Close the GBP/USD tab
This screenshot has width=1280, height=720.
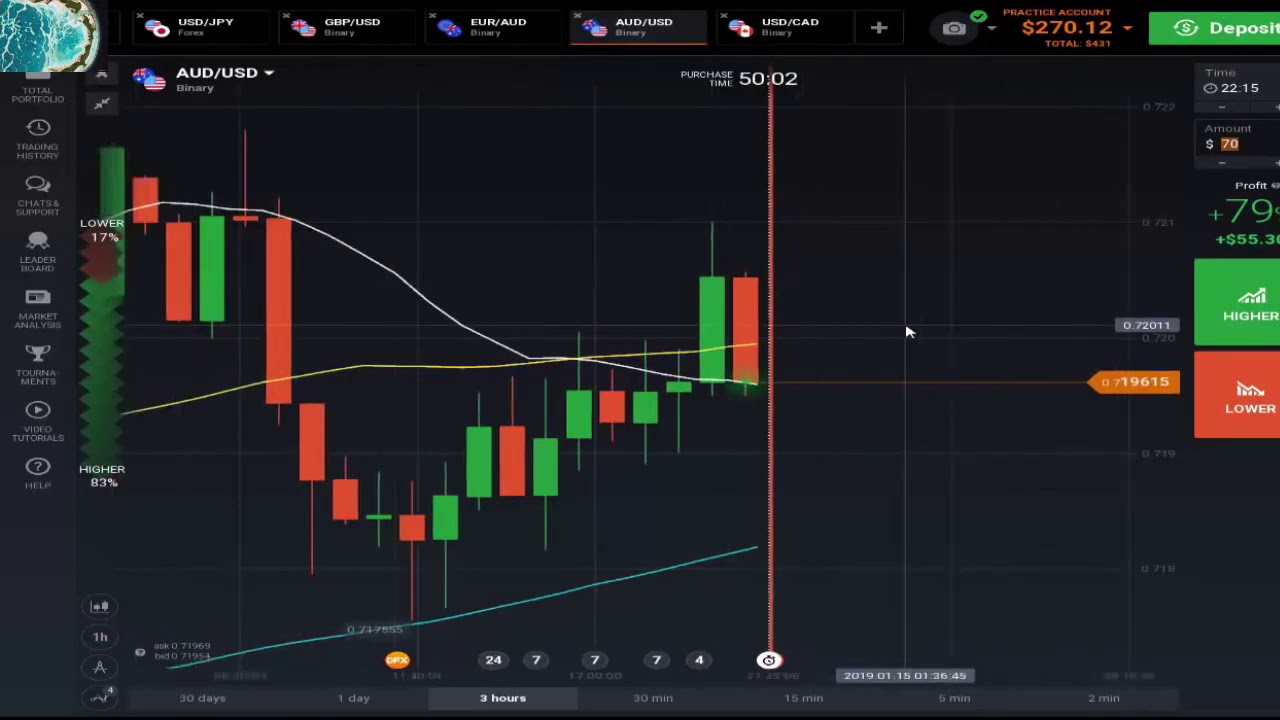pyautogui.click(x=287, y=17)
